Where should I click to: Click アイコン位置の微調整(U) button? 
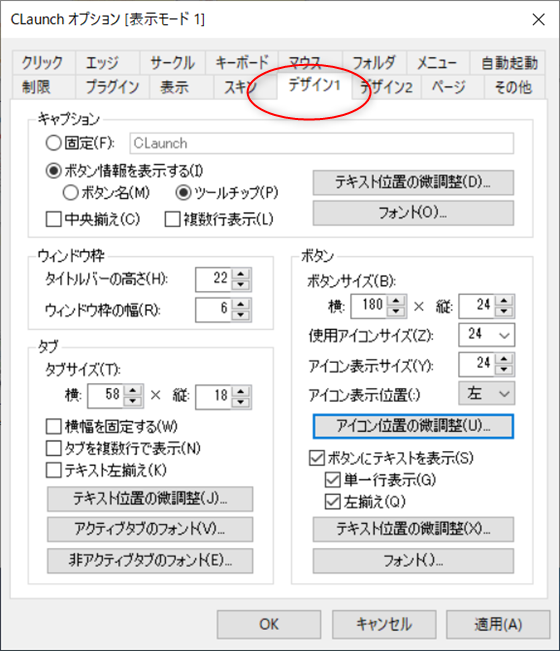click(413, 426)
